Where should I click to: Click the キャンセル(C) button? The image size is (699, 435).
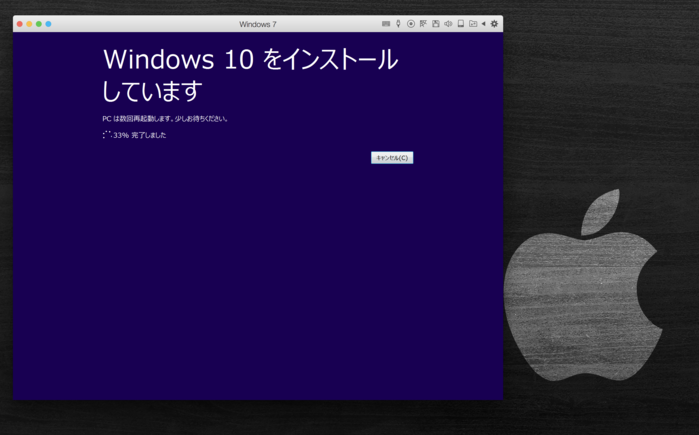coord(392,158)
